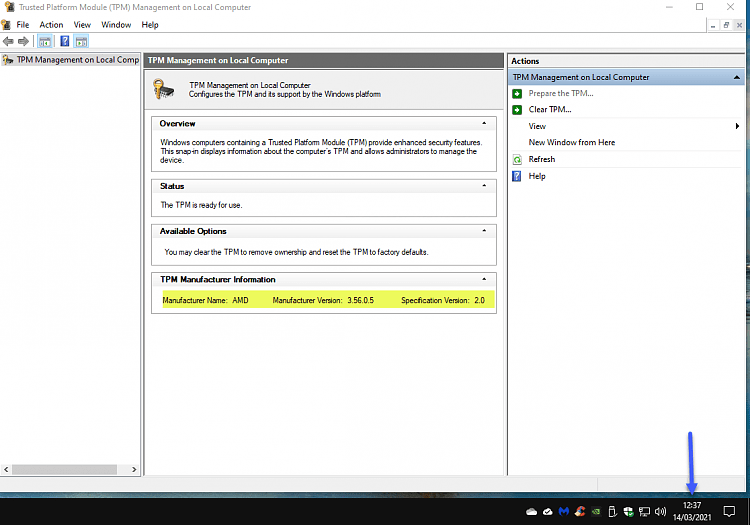Collapse the TPM Manufacturer Information section
This screenshot has width=750, height=525.
click(484, 279)
